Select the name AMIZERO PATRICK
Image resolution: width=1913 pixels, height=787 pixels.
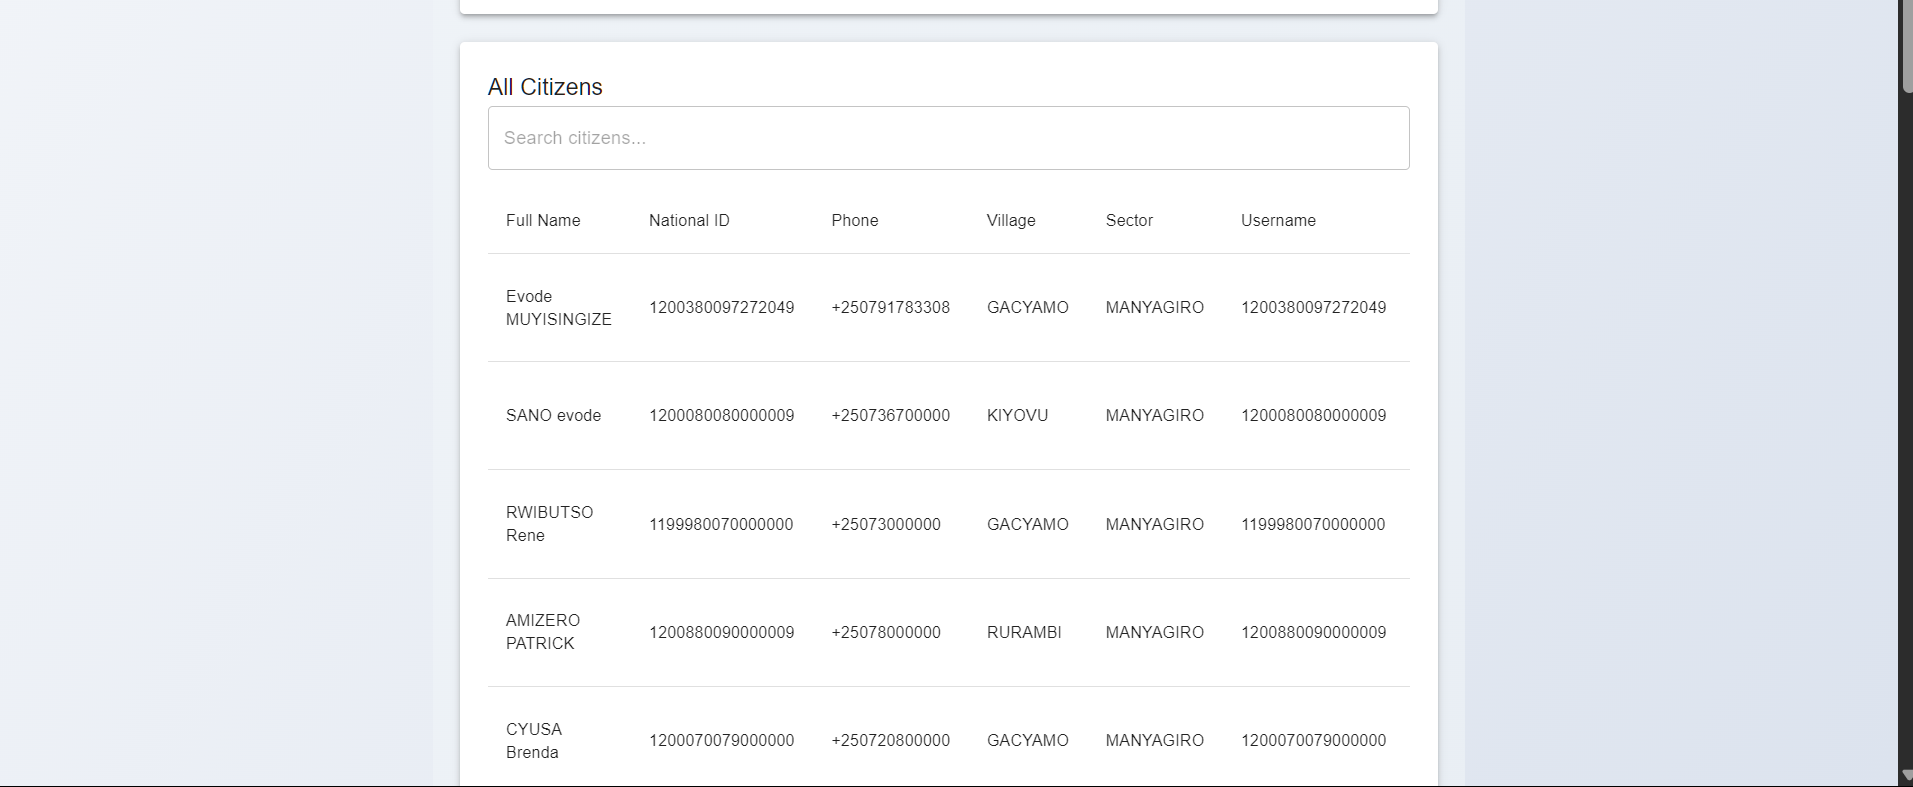click(x=543, y=632)
